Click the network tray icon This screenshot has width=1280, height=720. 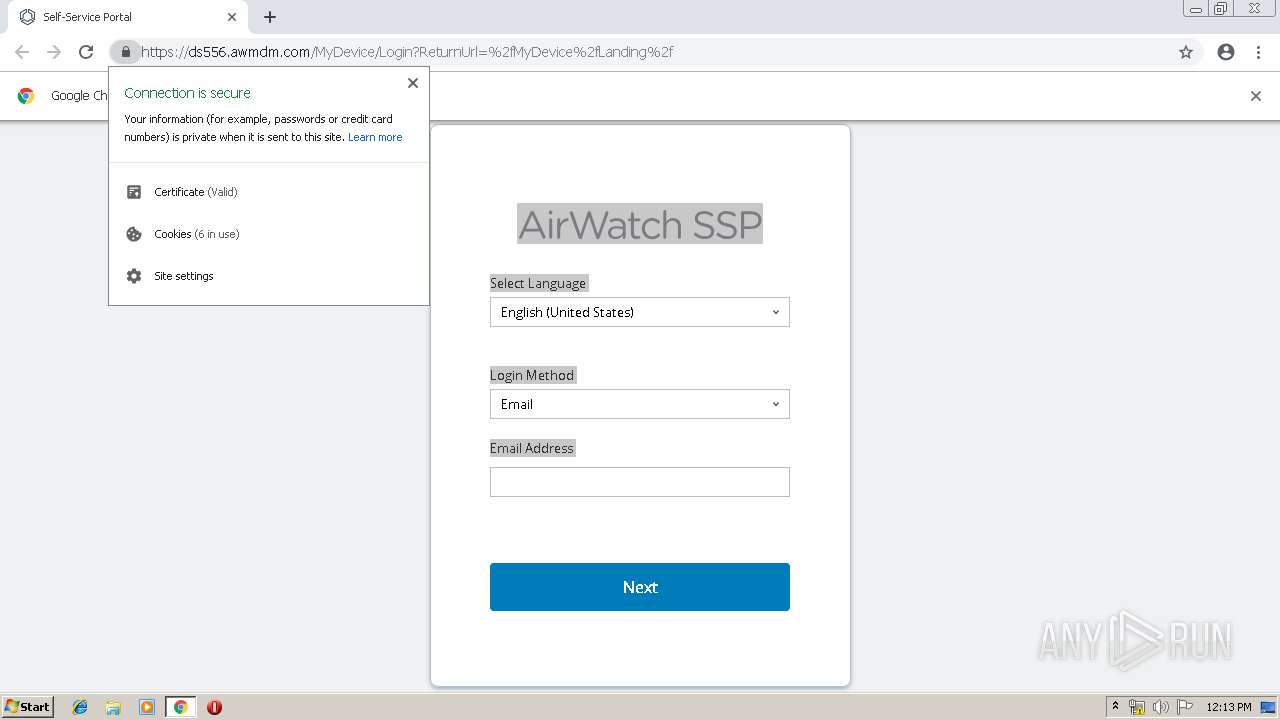click(1137, 707)
